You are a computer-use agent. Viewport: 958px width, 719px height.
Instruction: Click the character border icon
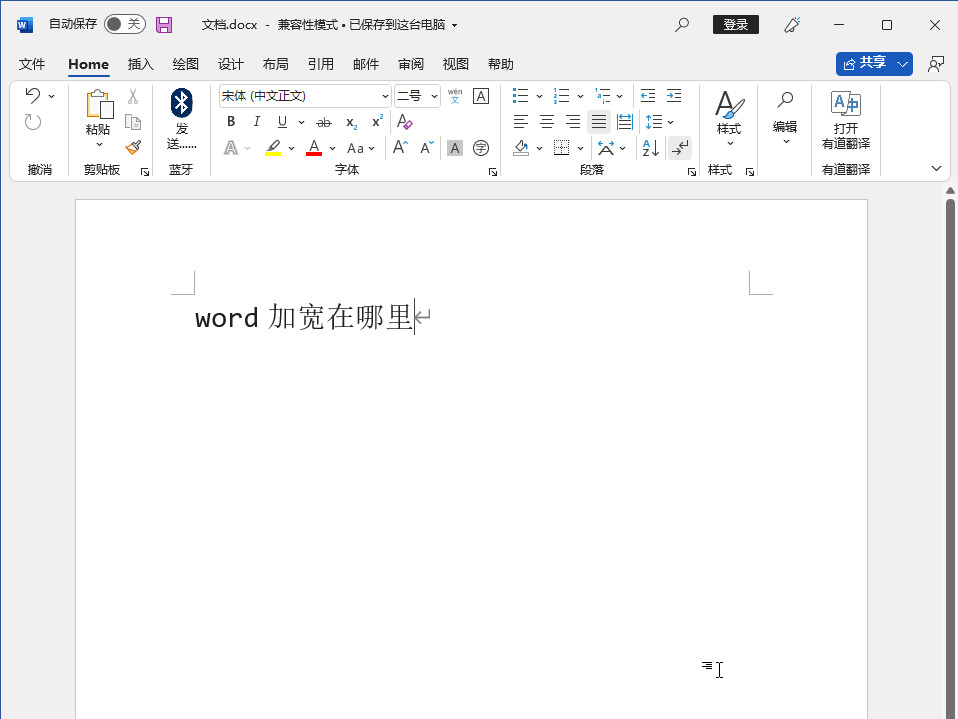481,96
